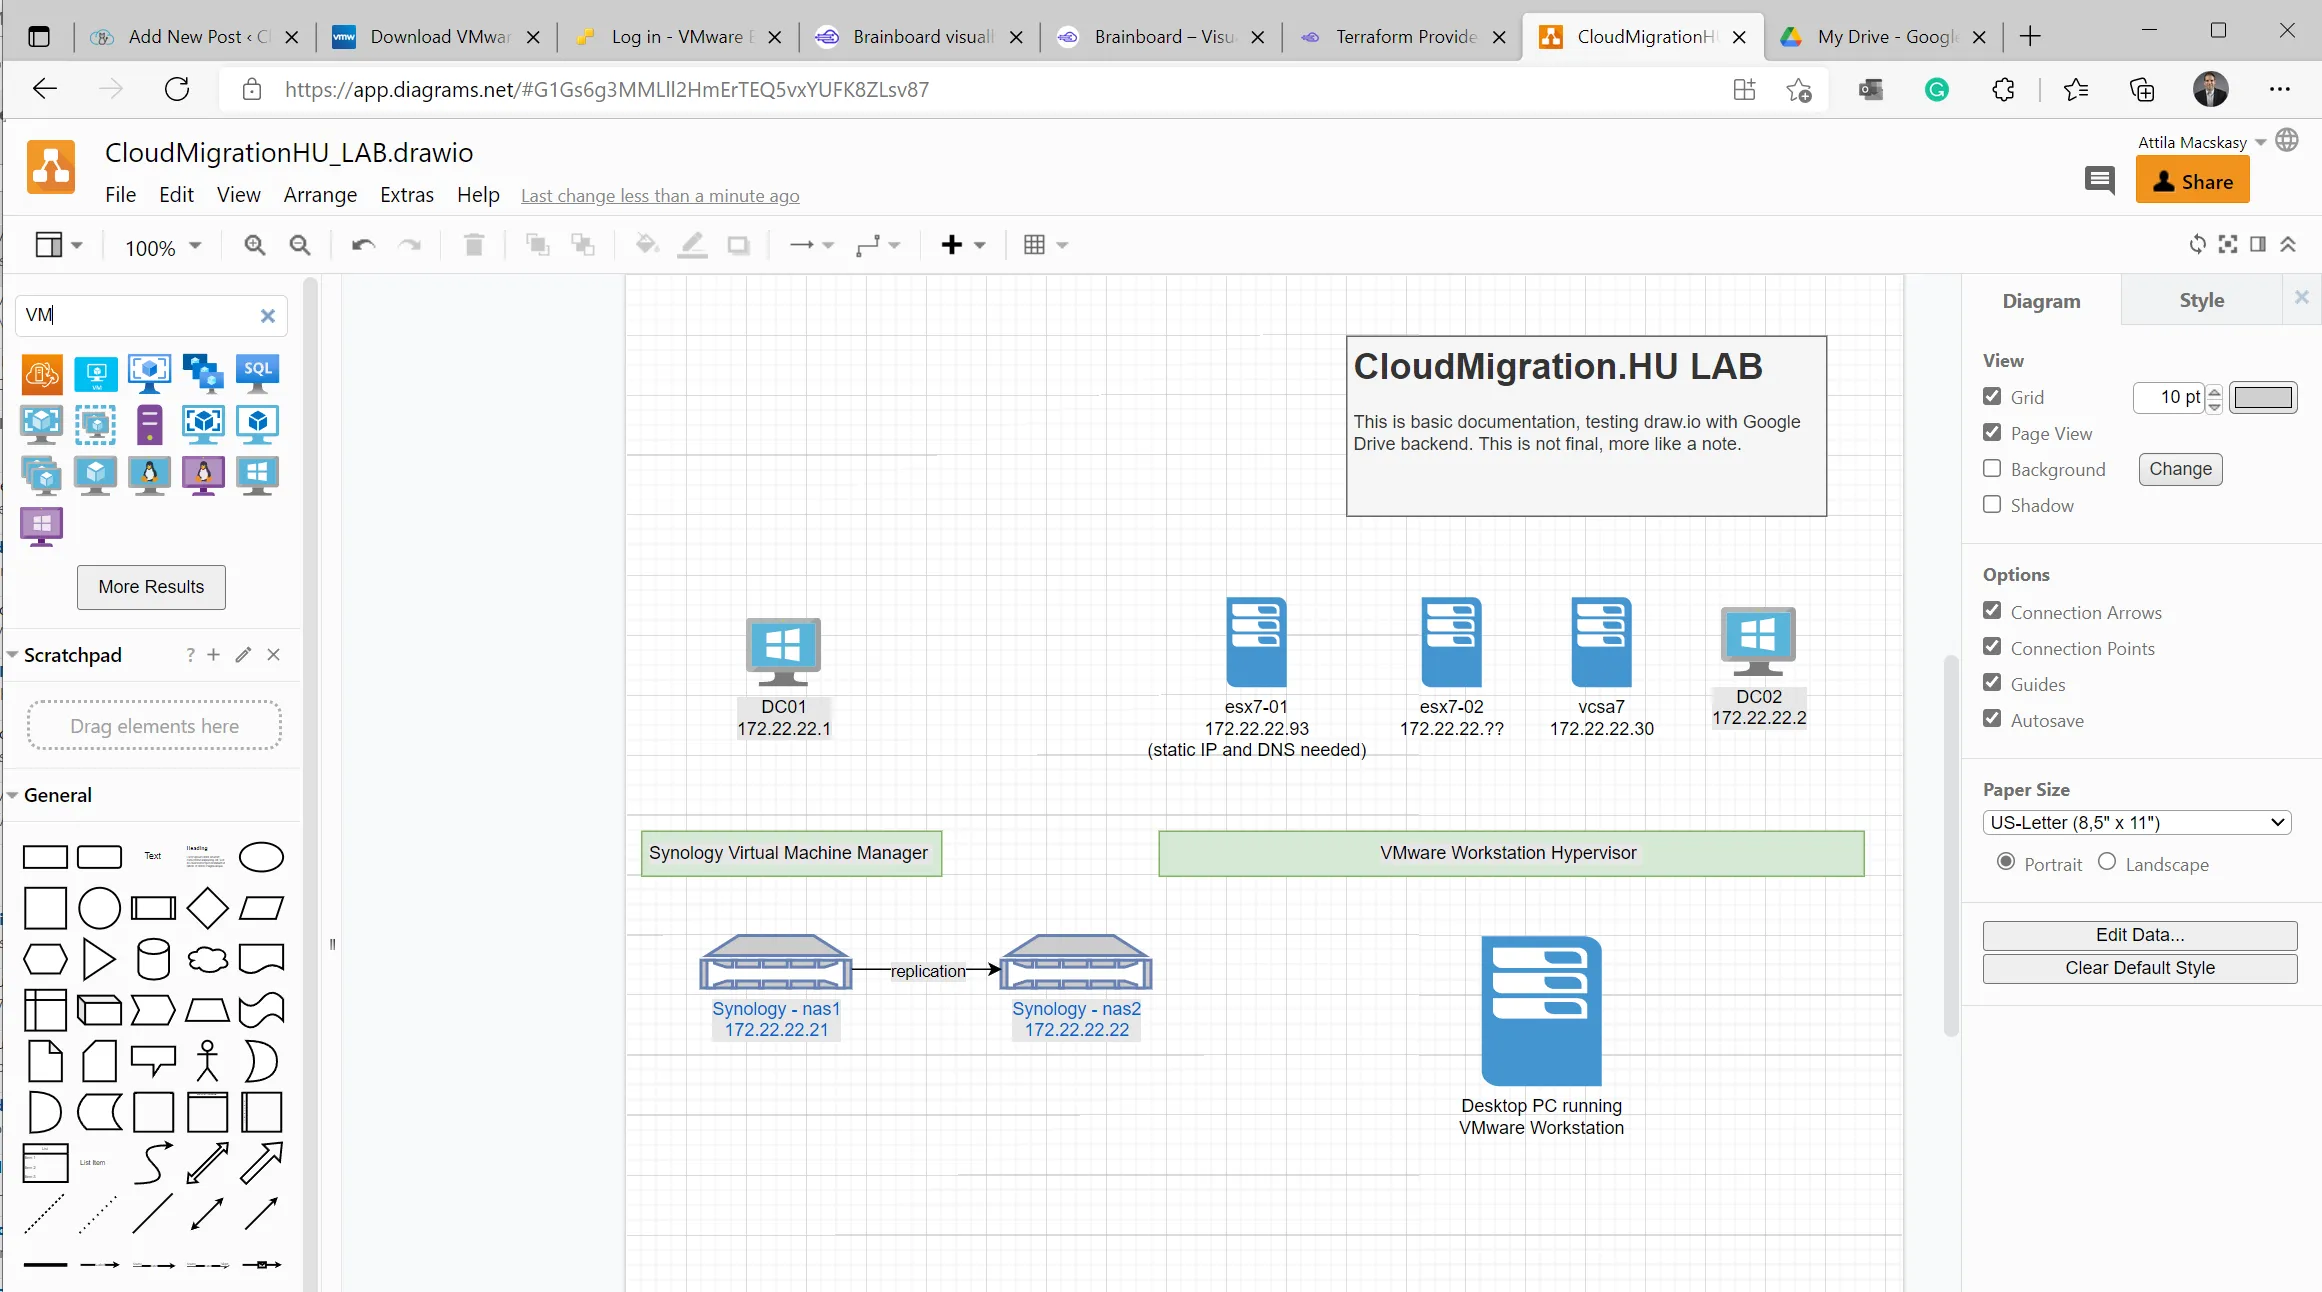2322x1292 pixels.
Task: Open the Edit menu
Action: 176,195
